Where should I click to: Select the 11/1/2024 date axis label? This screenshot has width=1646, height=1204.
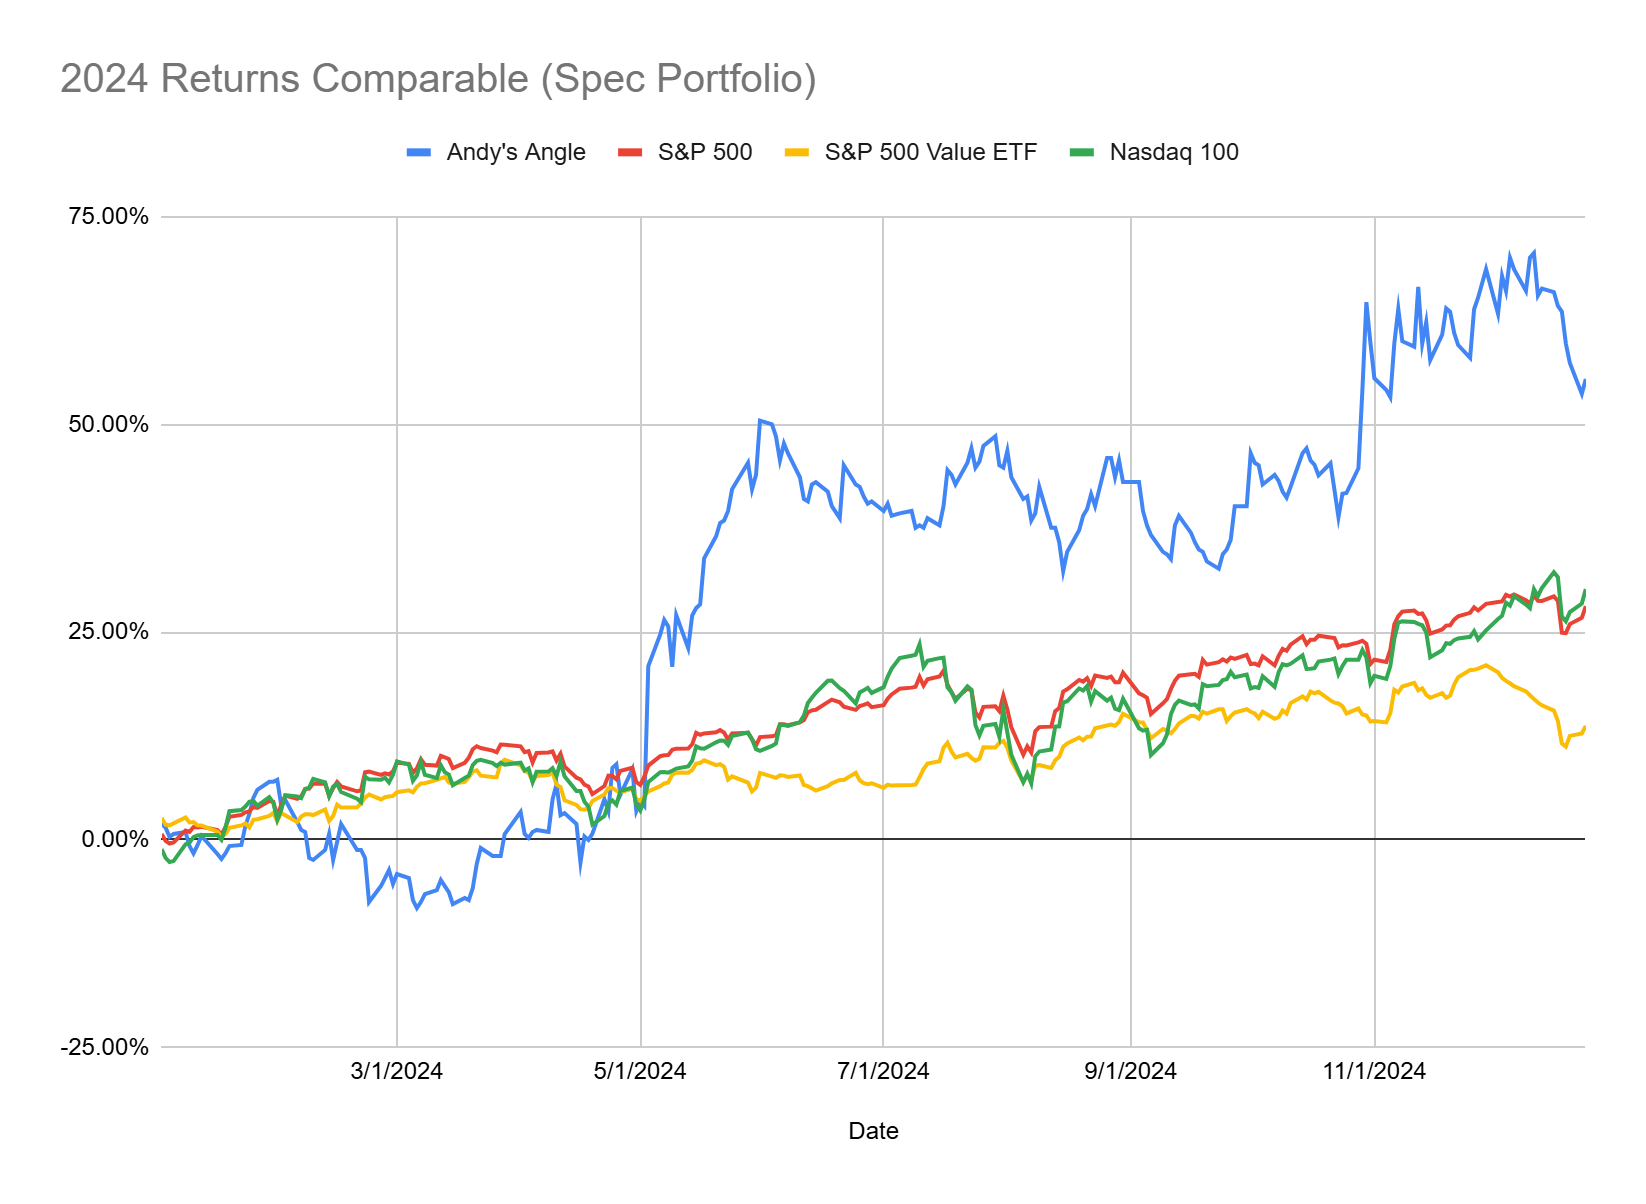pos(1374,1071)
